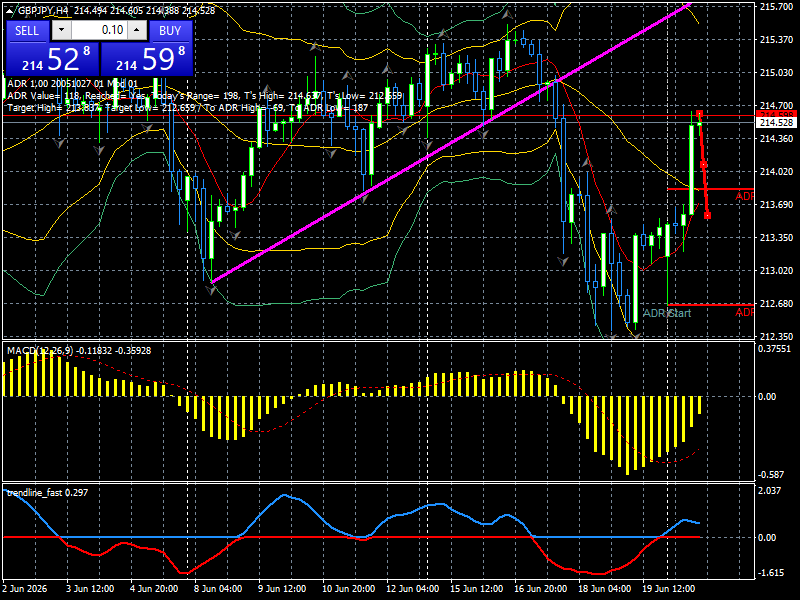Click the ADR Value= 118 info line
This screenshot has width=800, height=600.
[205, 96]
